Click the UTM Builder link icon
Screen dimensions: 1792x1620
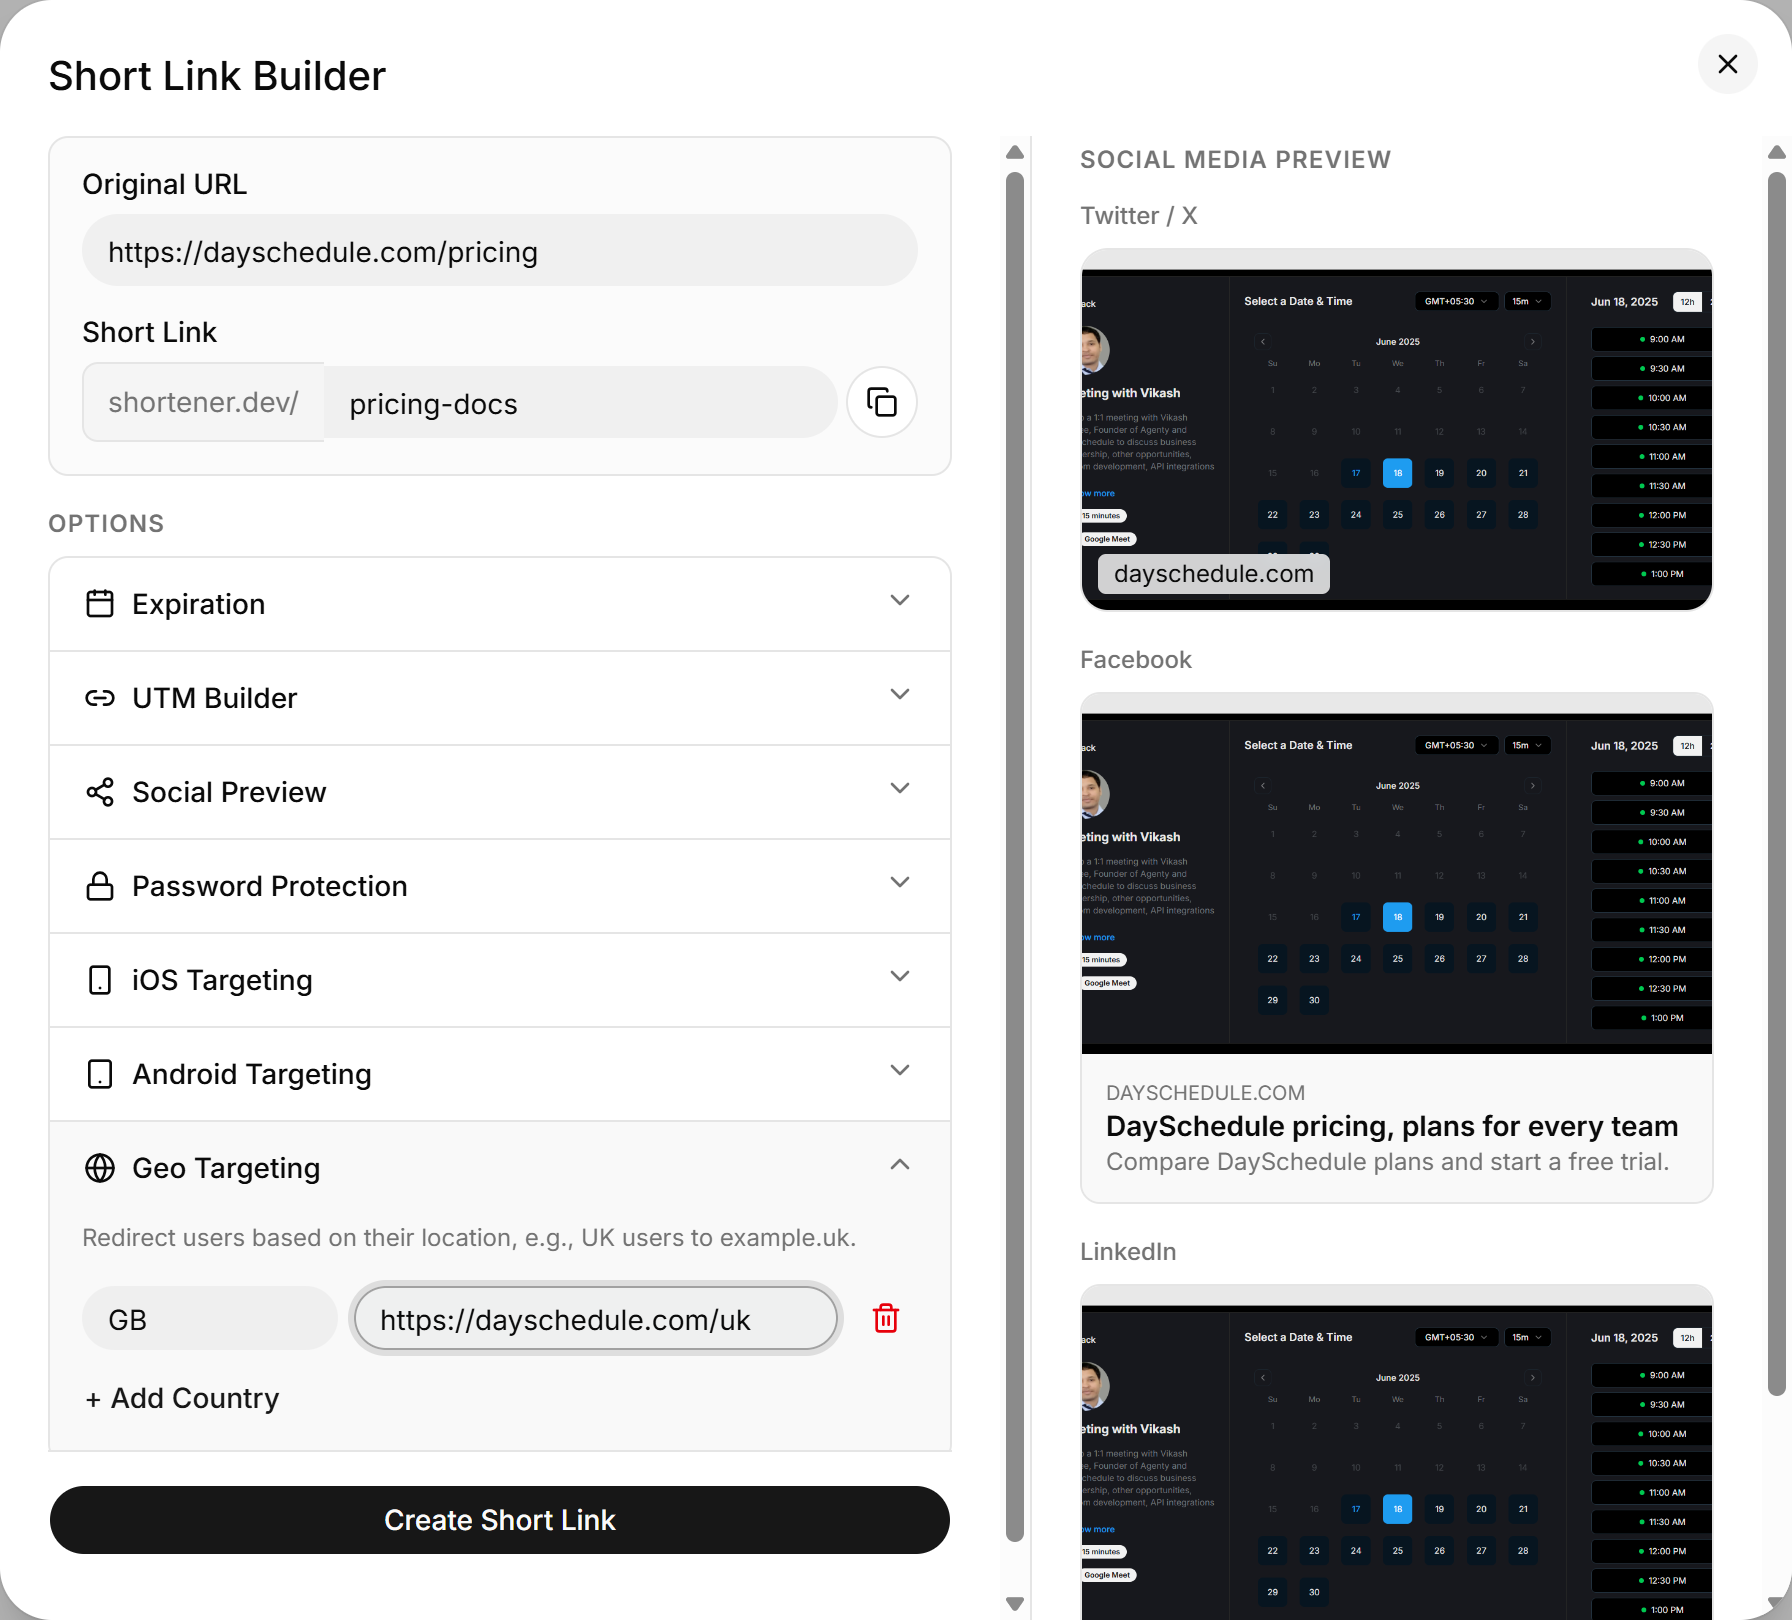[100, 698]
